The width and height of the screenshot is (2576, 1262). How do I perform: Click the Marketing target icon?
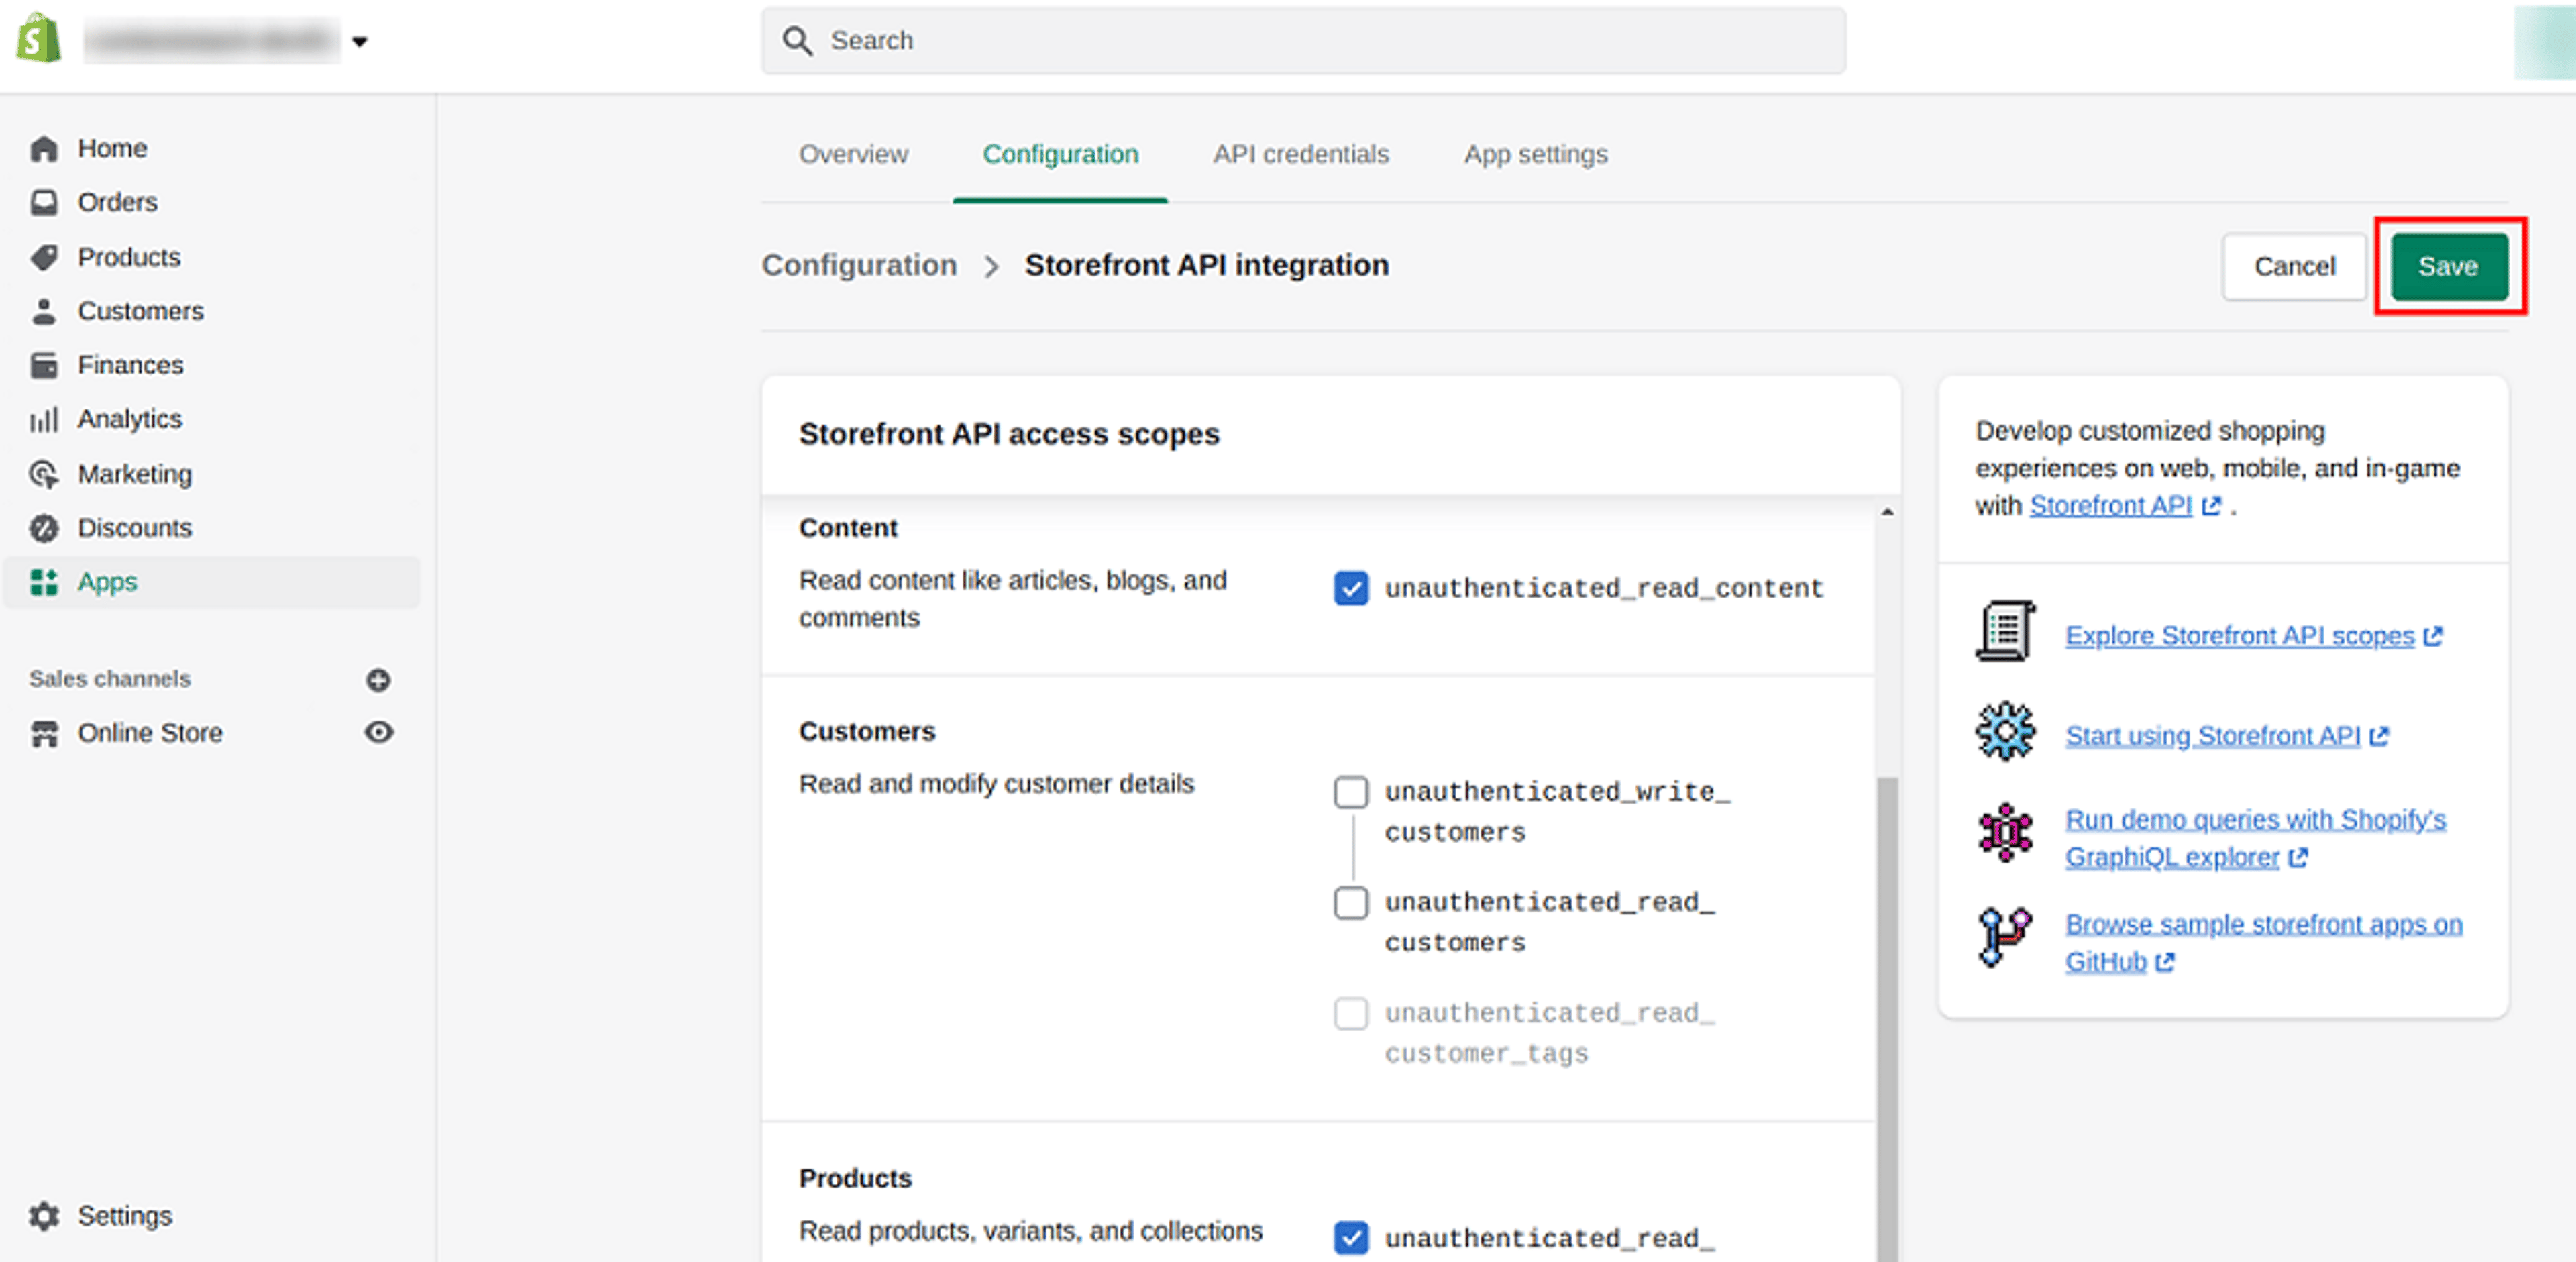44,474
